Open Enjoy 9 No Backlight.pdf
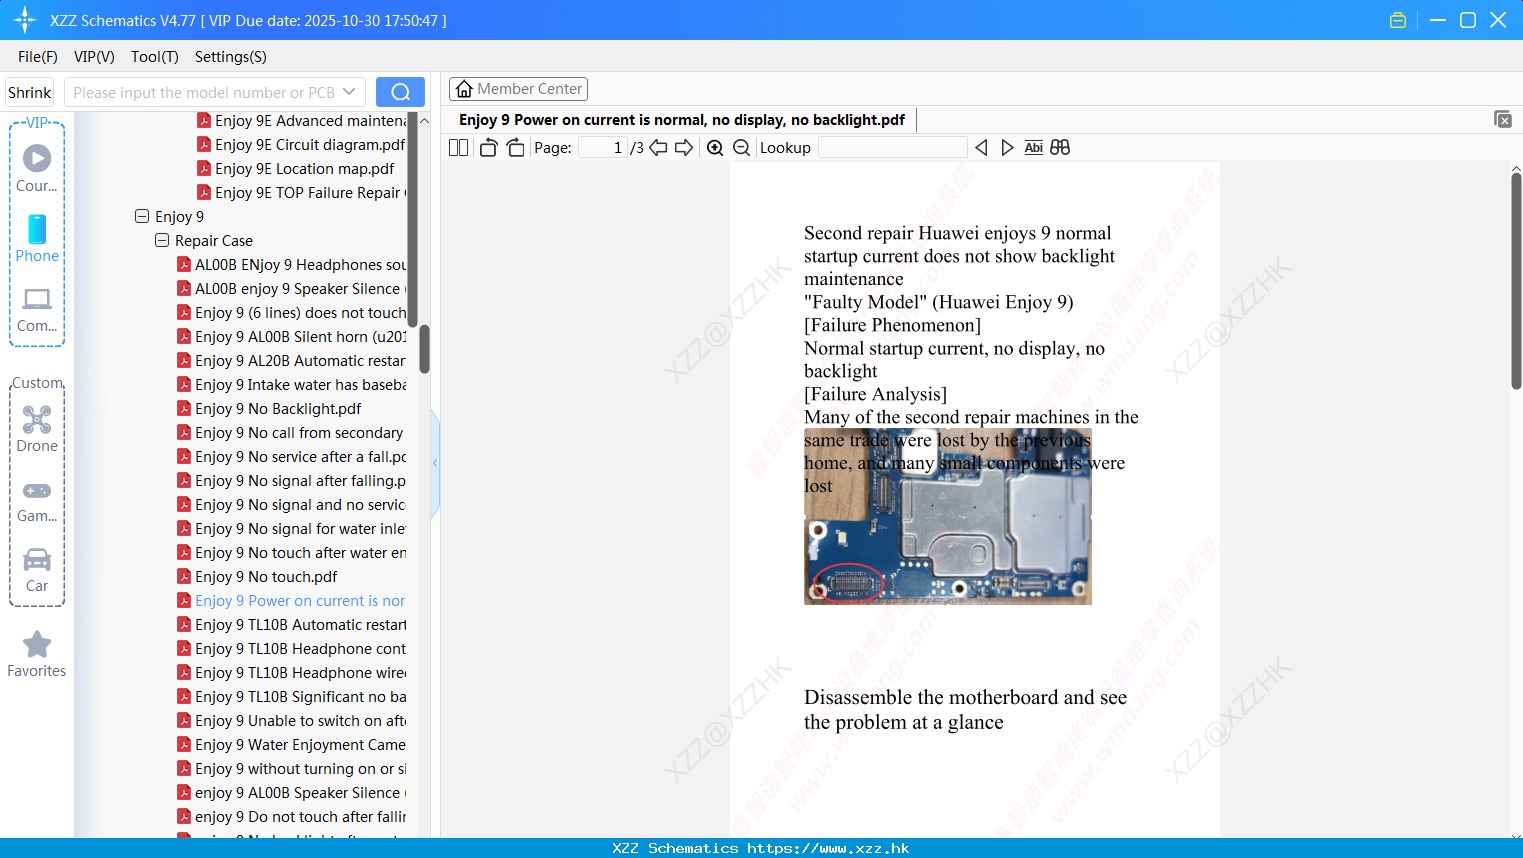 tap(269, 409)
